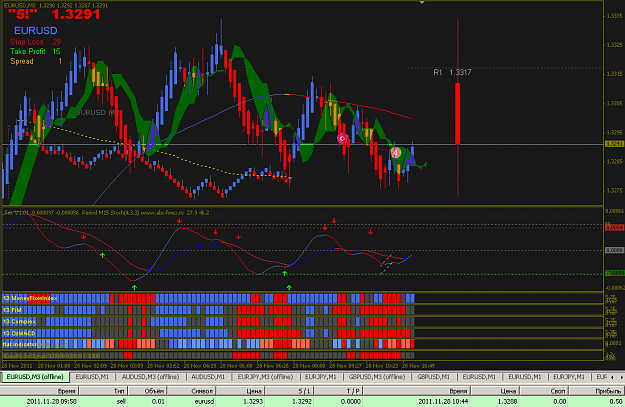Click the 13 OsMACD indicator label

(x=19, y=333)
